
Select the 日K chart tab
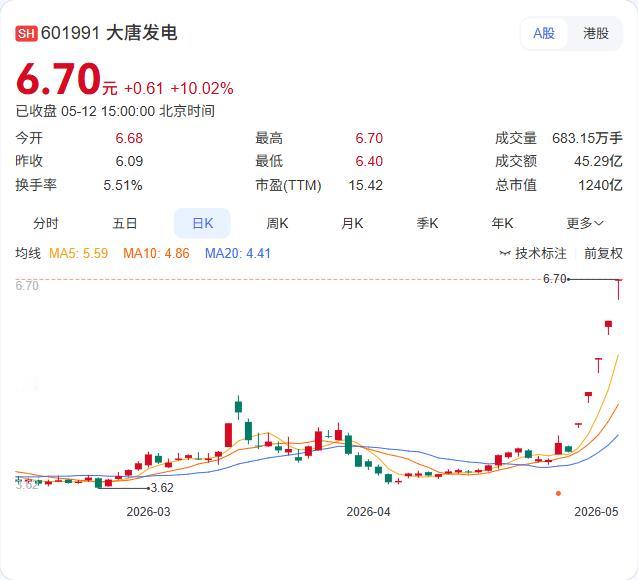coord(202,223)
